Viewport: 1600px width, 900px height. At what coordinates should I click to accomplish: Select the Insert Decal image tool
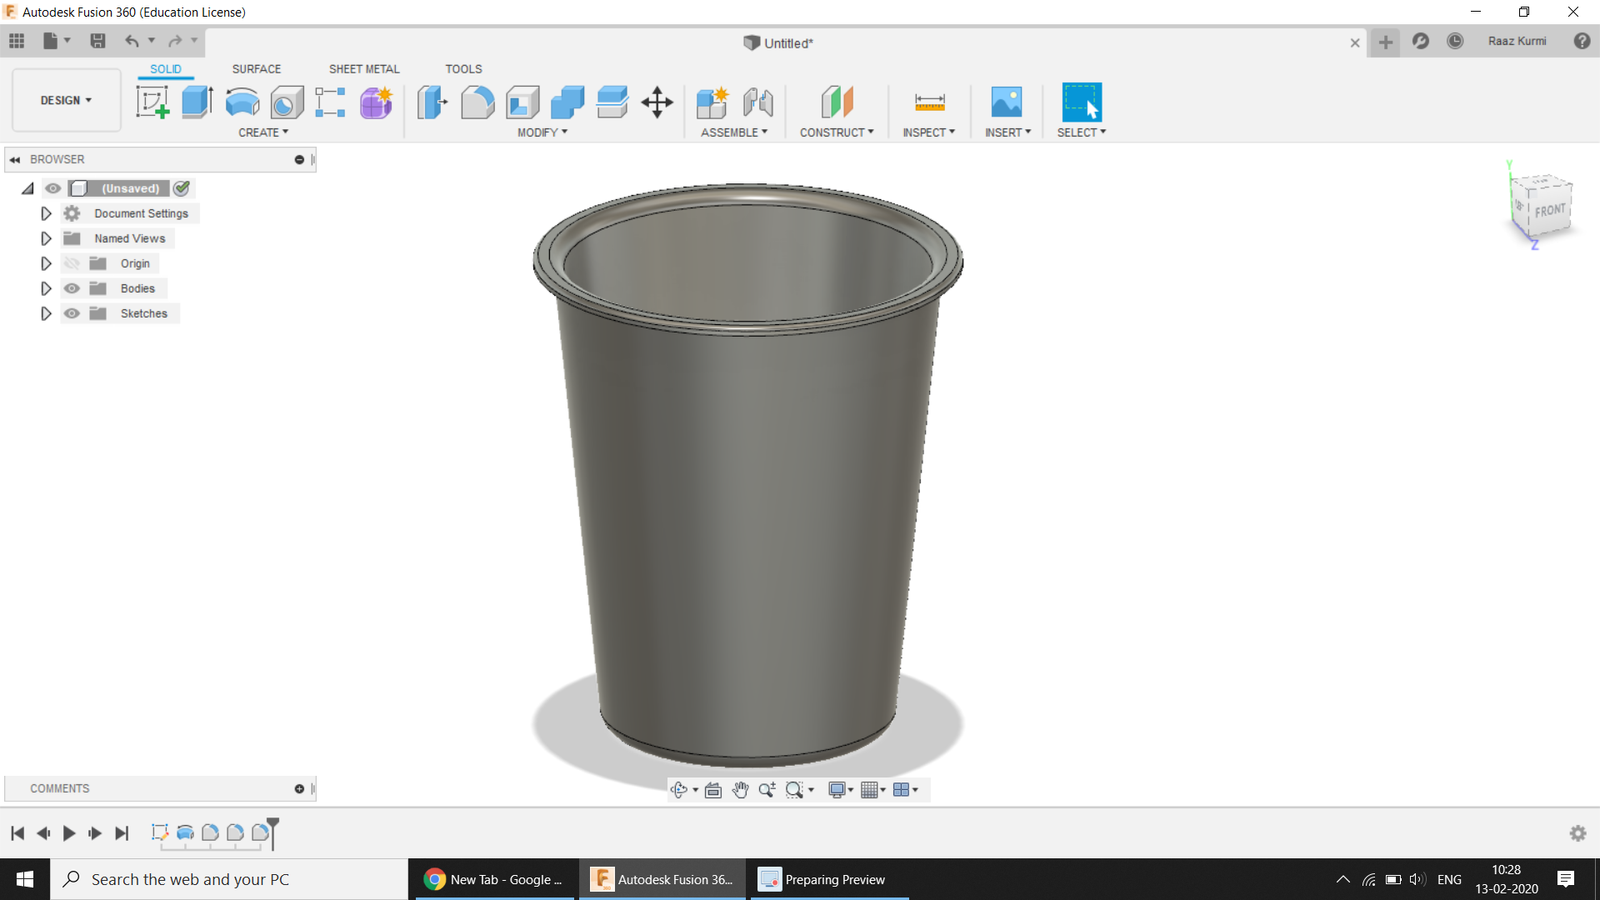[x=1006, y=102]
